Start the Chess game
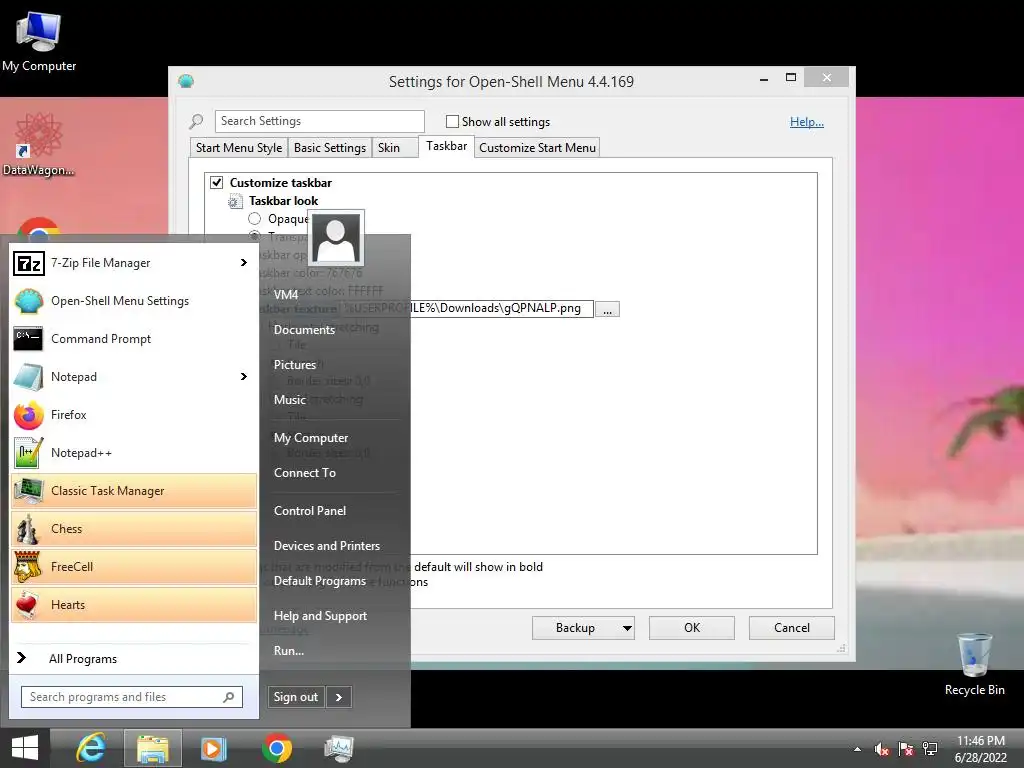This screenshot has height=768, width=1024. [133, 528]
